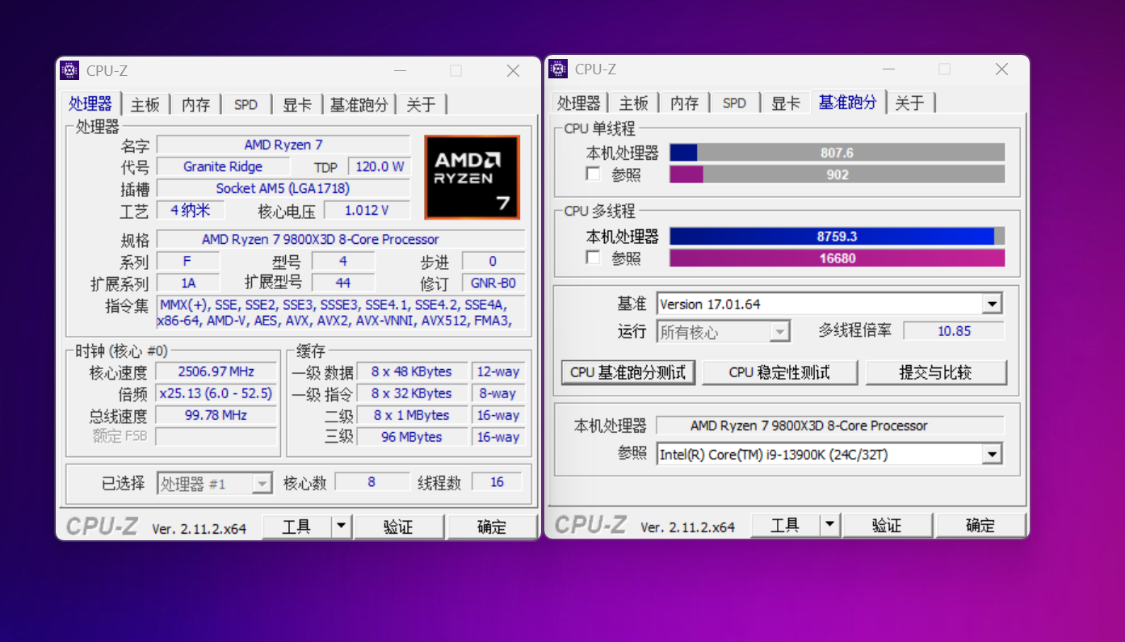This screenshot has height=642, width=1125.
Task: Switch to 显卡 tab in the processor window
Action: coord(296,105)
